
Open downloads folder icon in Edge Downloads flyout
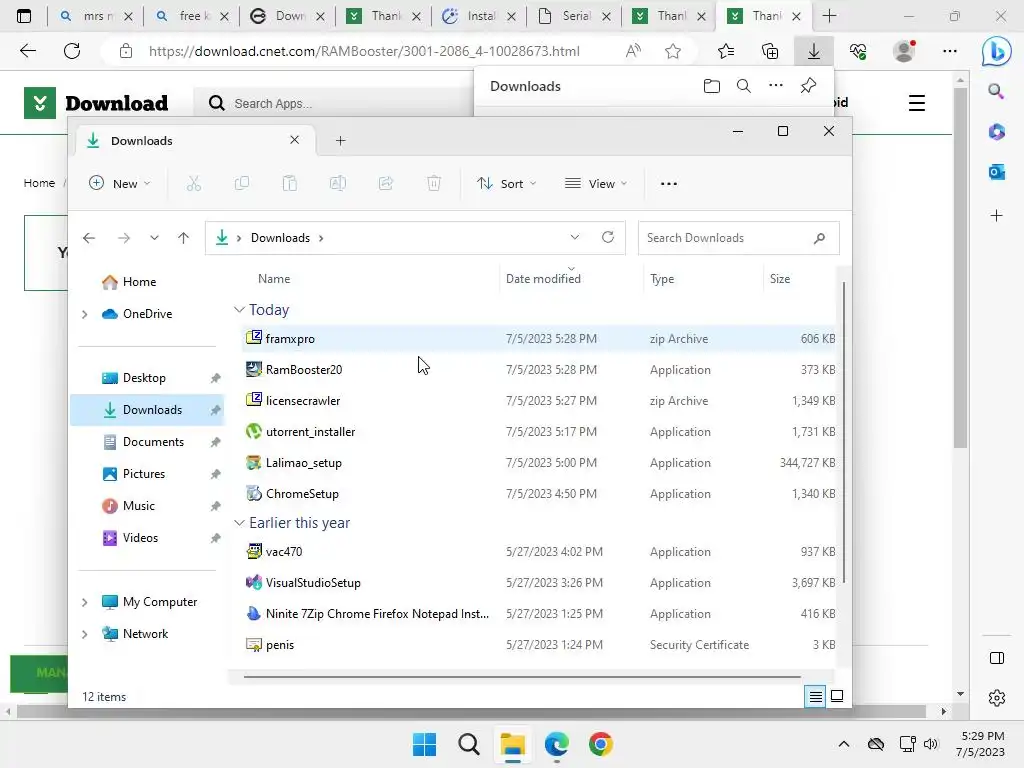[x=712, y=86]
